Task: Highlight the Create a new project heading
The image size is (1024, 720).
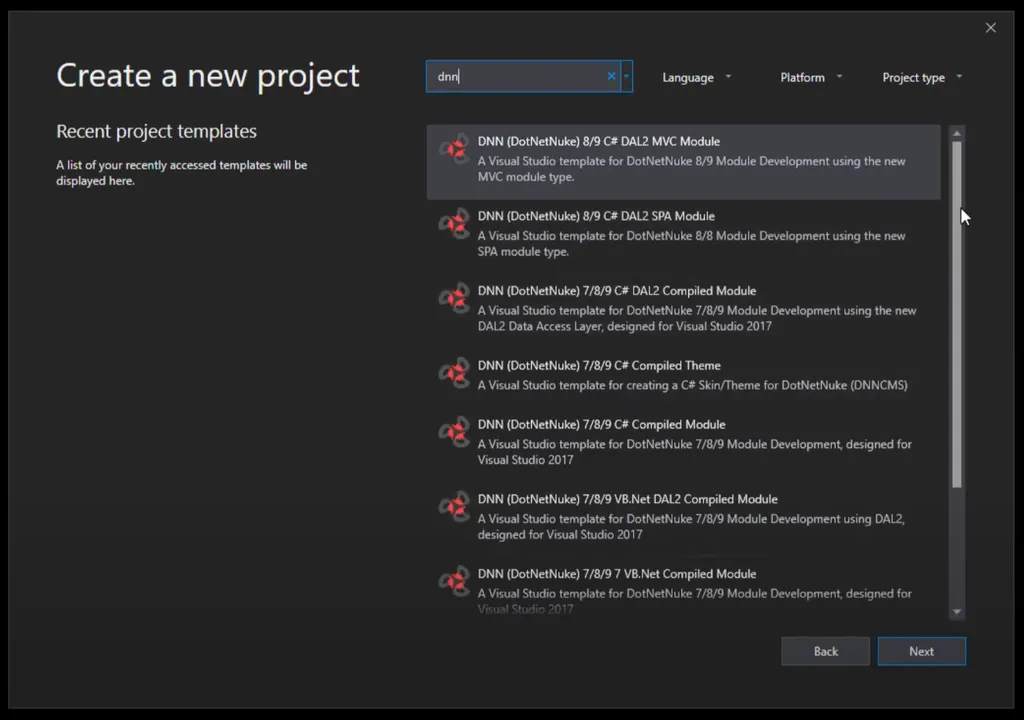Action: [207, 75]
